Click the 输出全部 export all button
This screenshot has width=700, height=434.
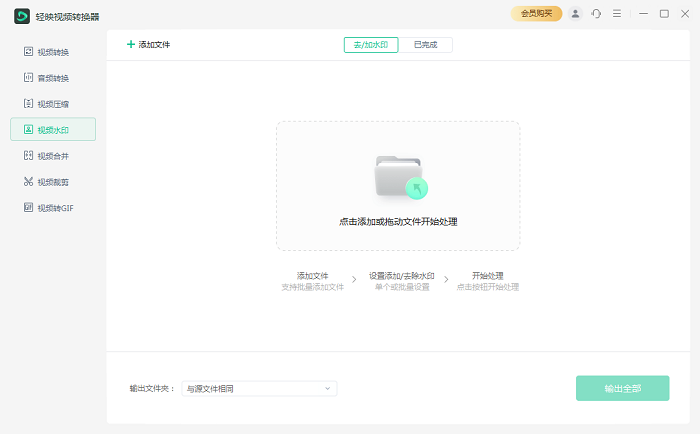(622, 388)
